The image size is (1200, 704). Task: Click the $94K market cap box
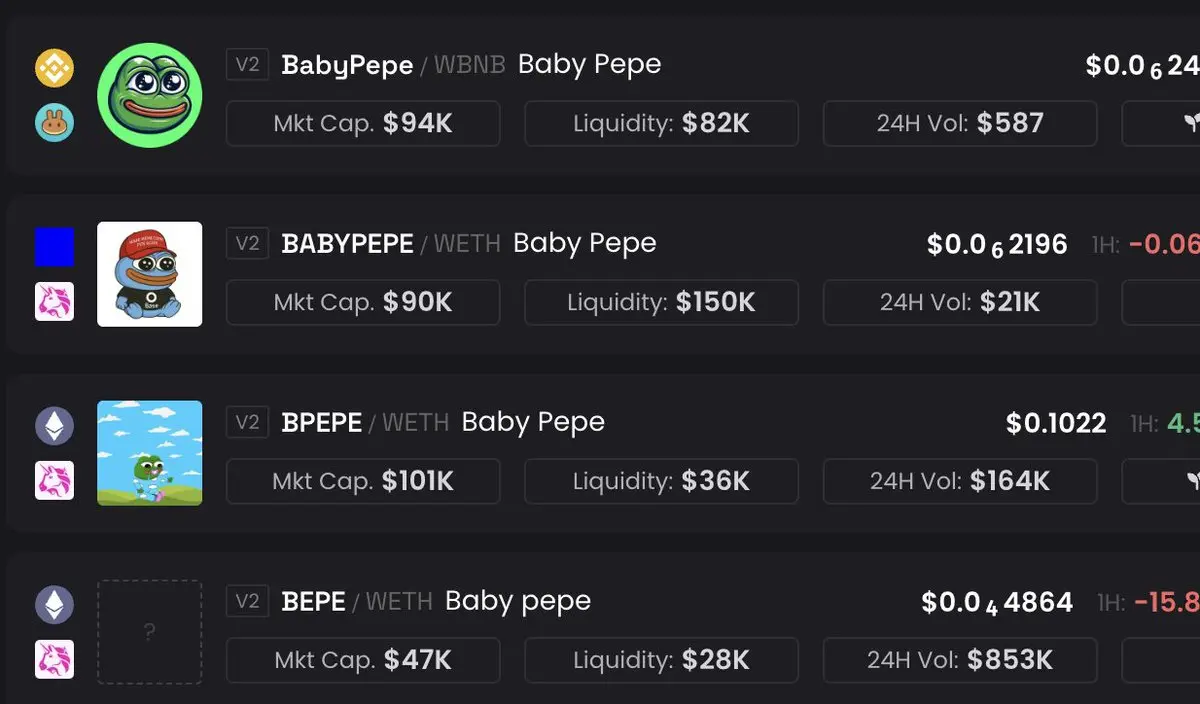pyautogui.click(x=363, y=123)
